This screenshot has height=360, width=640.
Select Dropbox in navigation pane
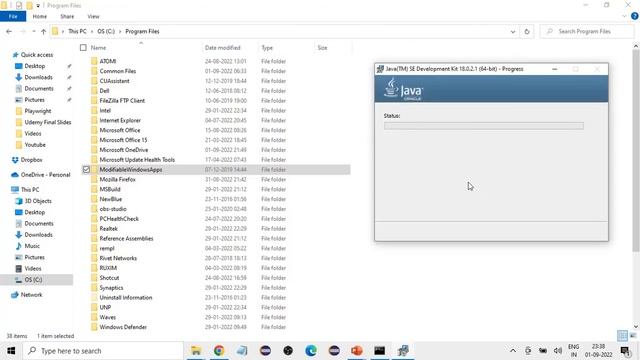(x=31, y=160)
